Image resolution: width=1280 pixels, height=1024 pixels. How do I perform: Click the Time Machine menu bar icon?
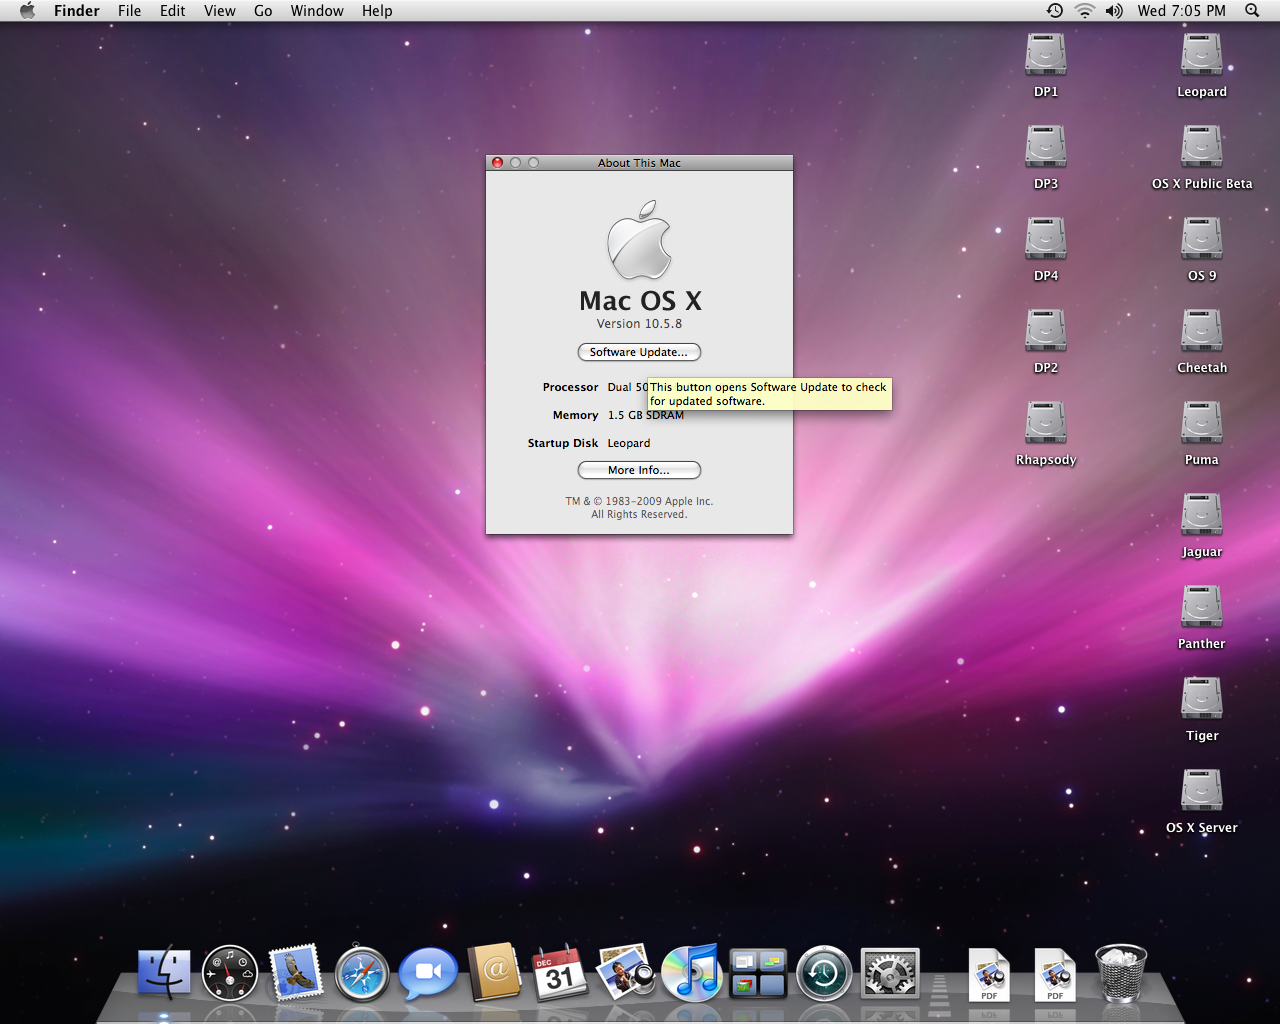(x=1055, y=11)
